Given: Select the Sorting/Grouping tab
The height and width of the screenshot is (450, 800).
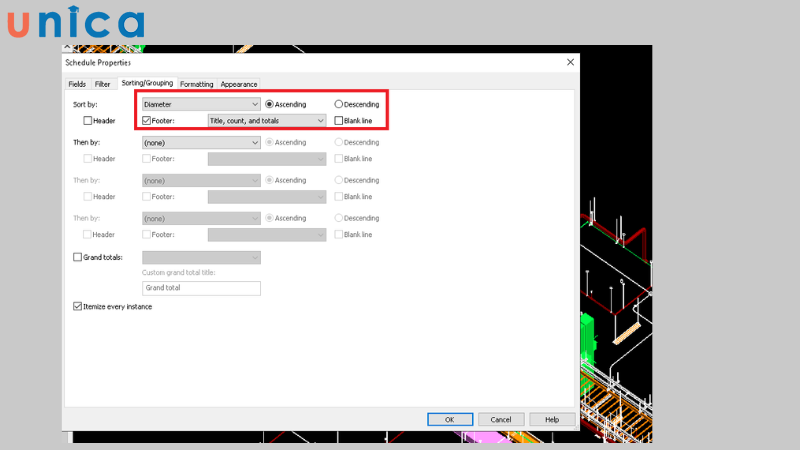Looking at the screenshot, I should click(x=147, y=83).
